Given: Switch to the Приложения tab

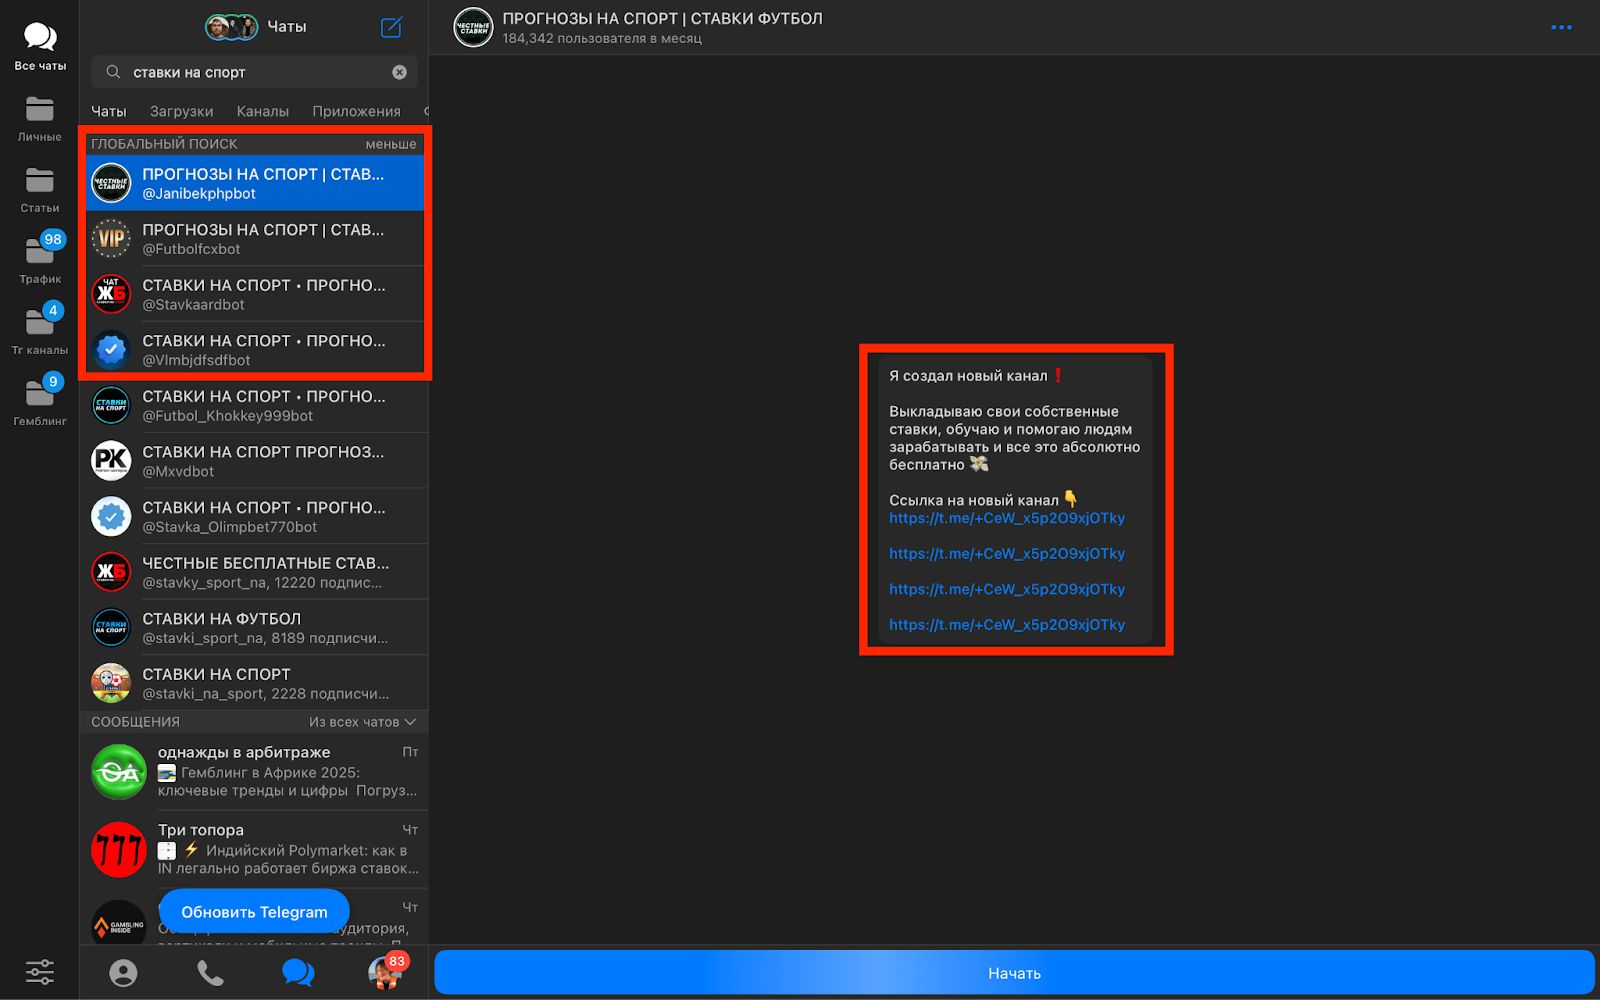Looking at the screenshot, I should click(x=356, y=111).
